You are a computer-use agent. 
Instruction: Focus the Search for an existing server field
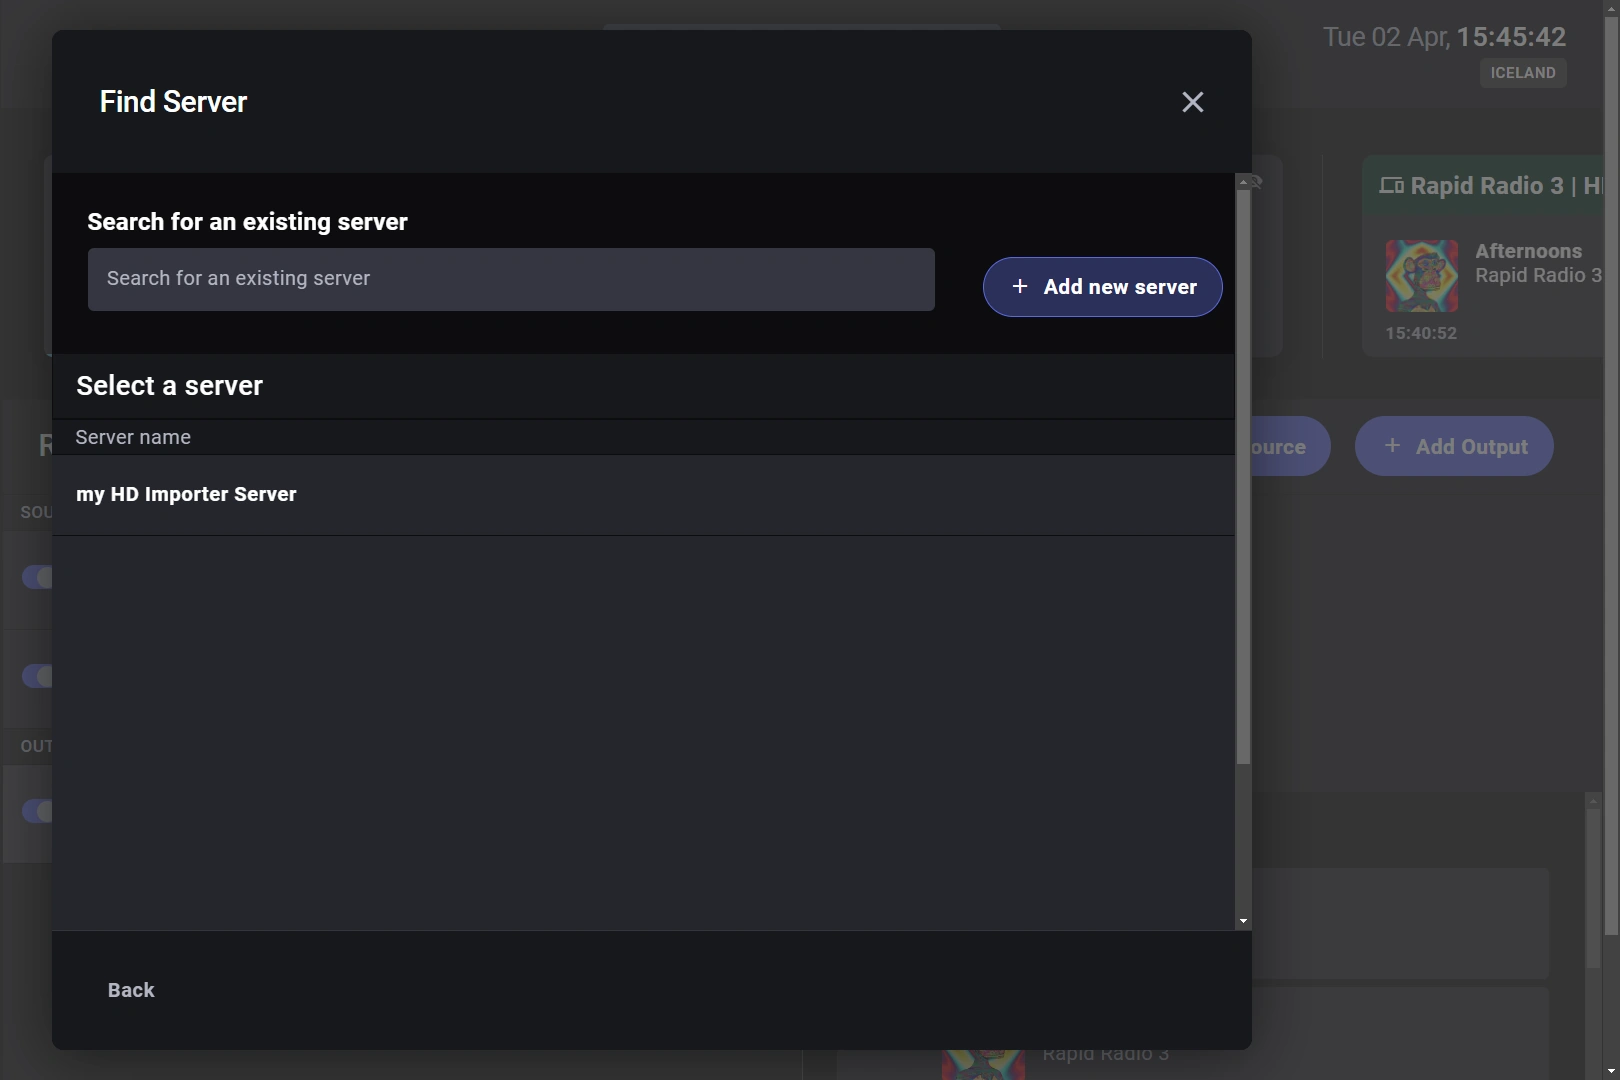pos(511,279)
